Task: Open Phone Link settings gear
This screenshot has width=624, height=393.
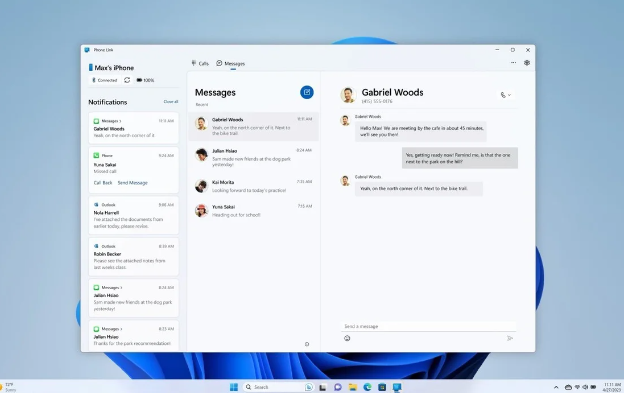Action: (x=527, y=63)
